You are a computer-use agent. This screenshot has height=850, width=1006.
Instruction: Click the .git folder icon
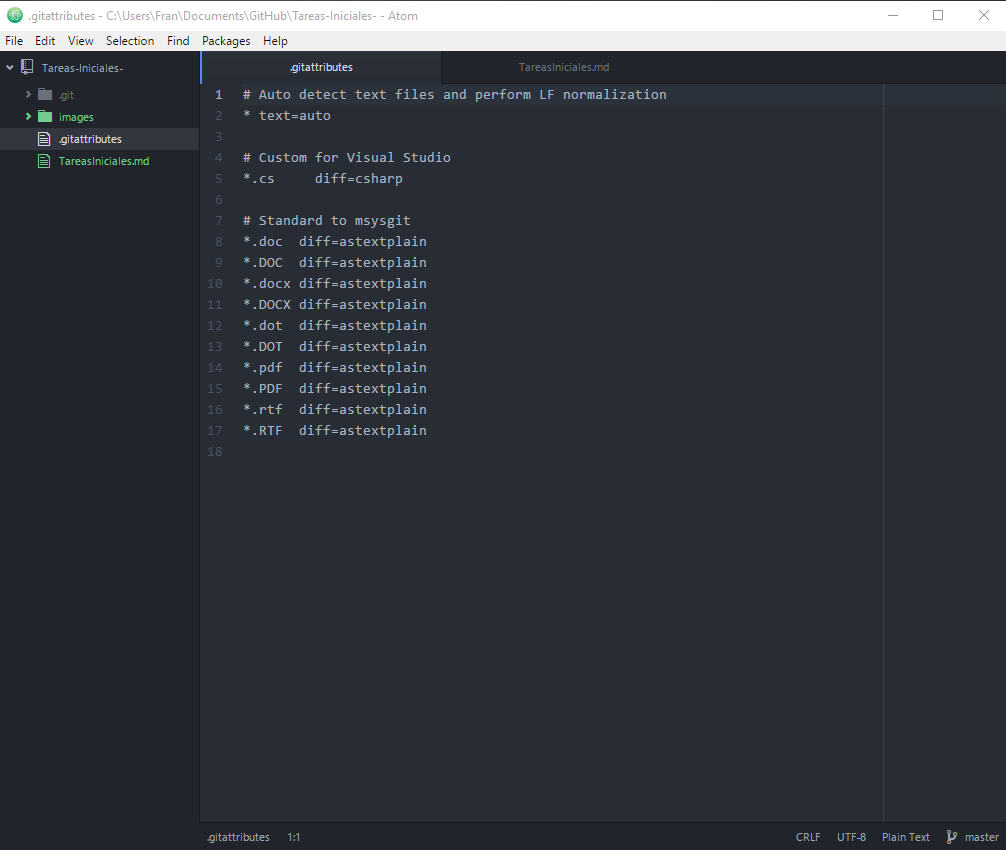(x=45, y=95)
